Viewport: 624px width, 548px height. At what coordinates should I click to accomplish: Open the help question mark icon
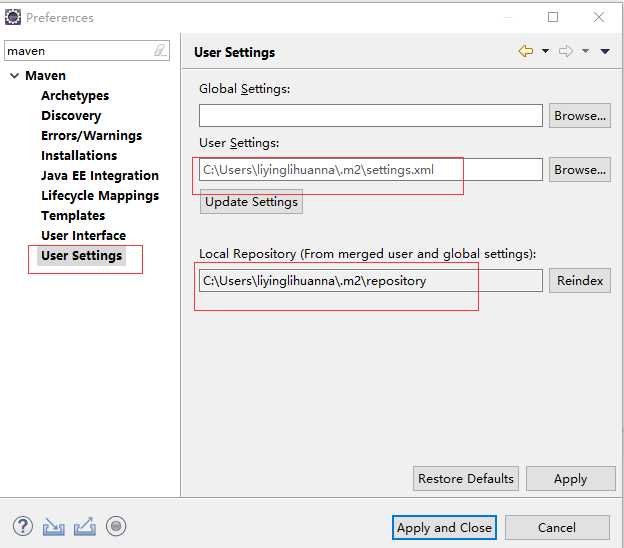[x=23, y=526]
